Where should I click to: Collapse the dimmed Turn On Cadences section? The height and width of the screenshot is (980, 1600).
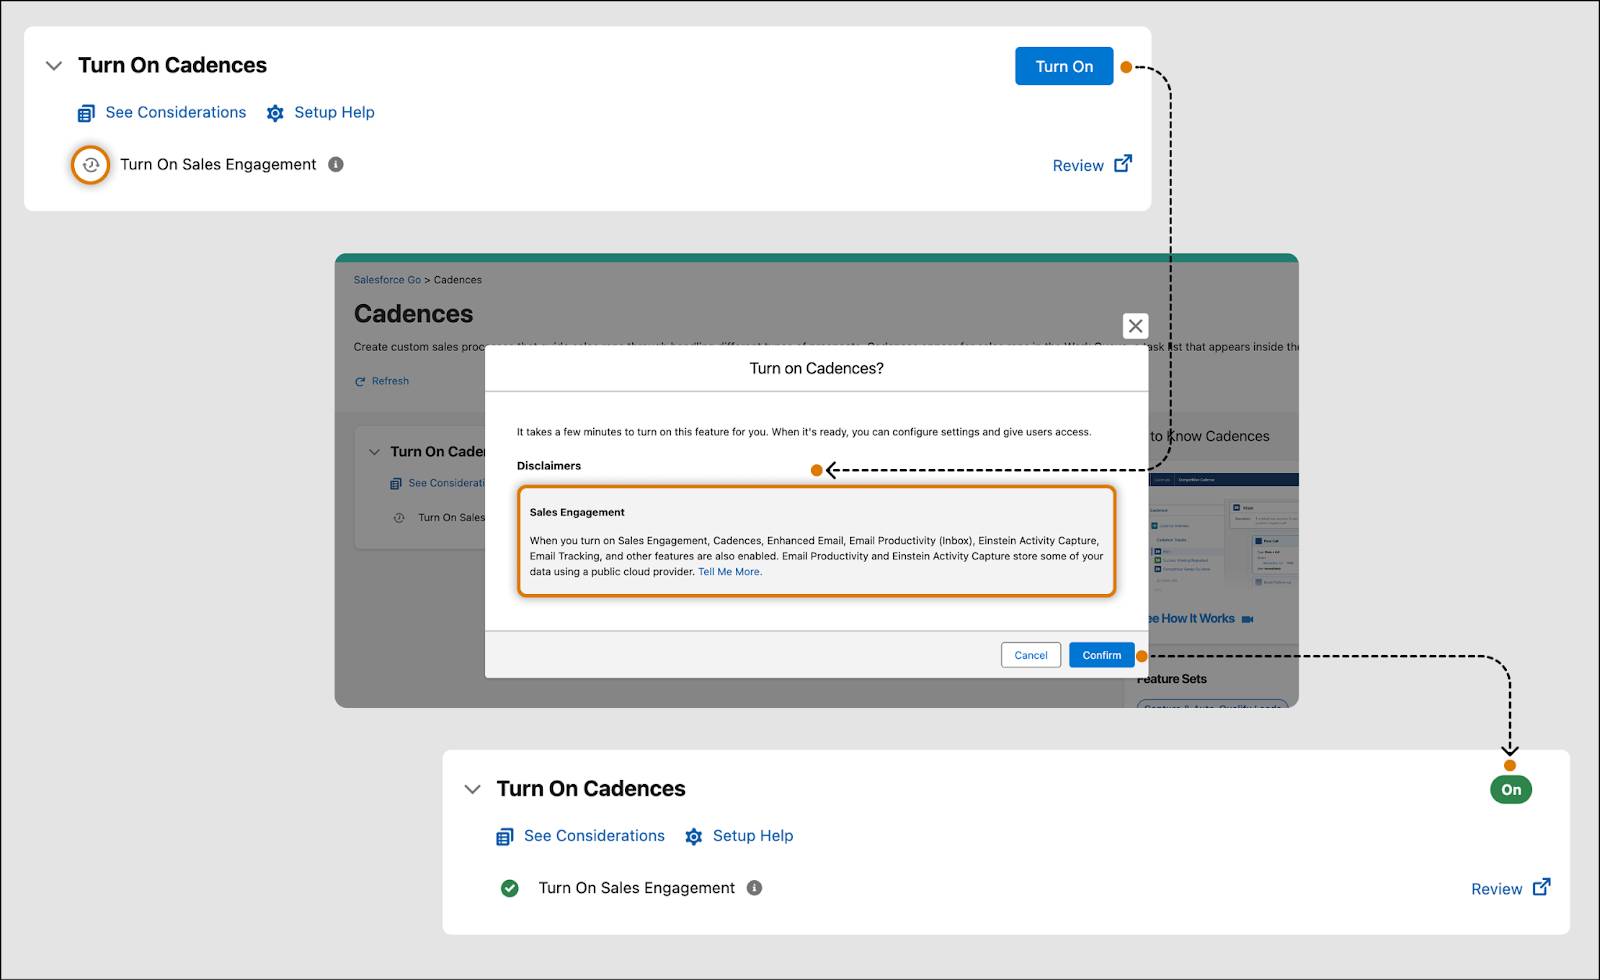[x=374, y=452]
